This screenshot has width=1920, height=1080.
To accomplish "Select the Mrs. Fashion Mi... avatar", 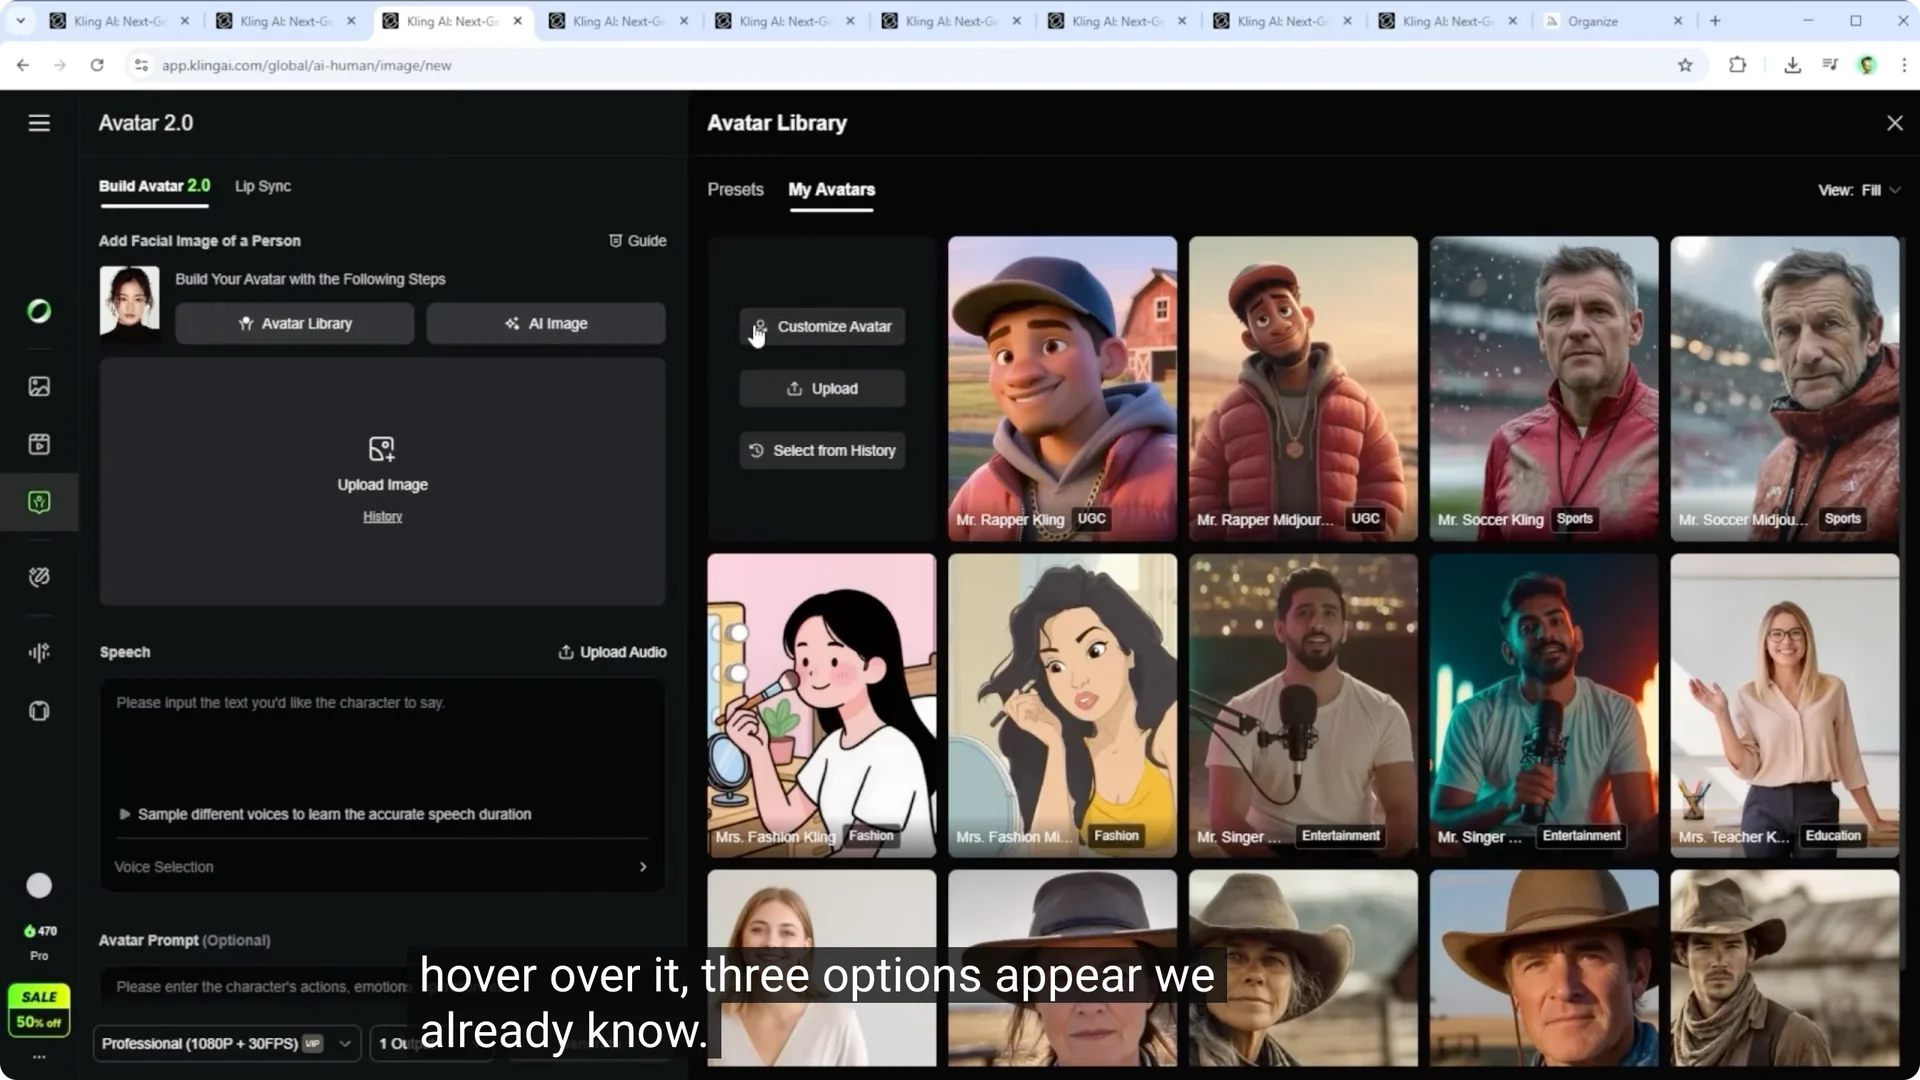I will tap(1062, 705).
